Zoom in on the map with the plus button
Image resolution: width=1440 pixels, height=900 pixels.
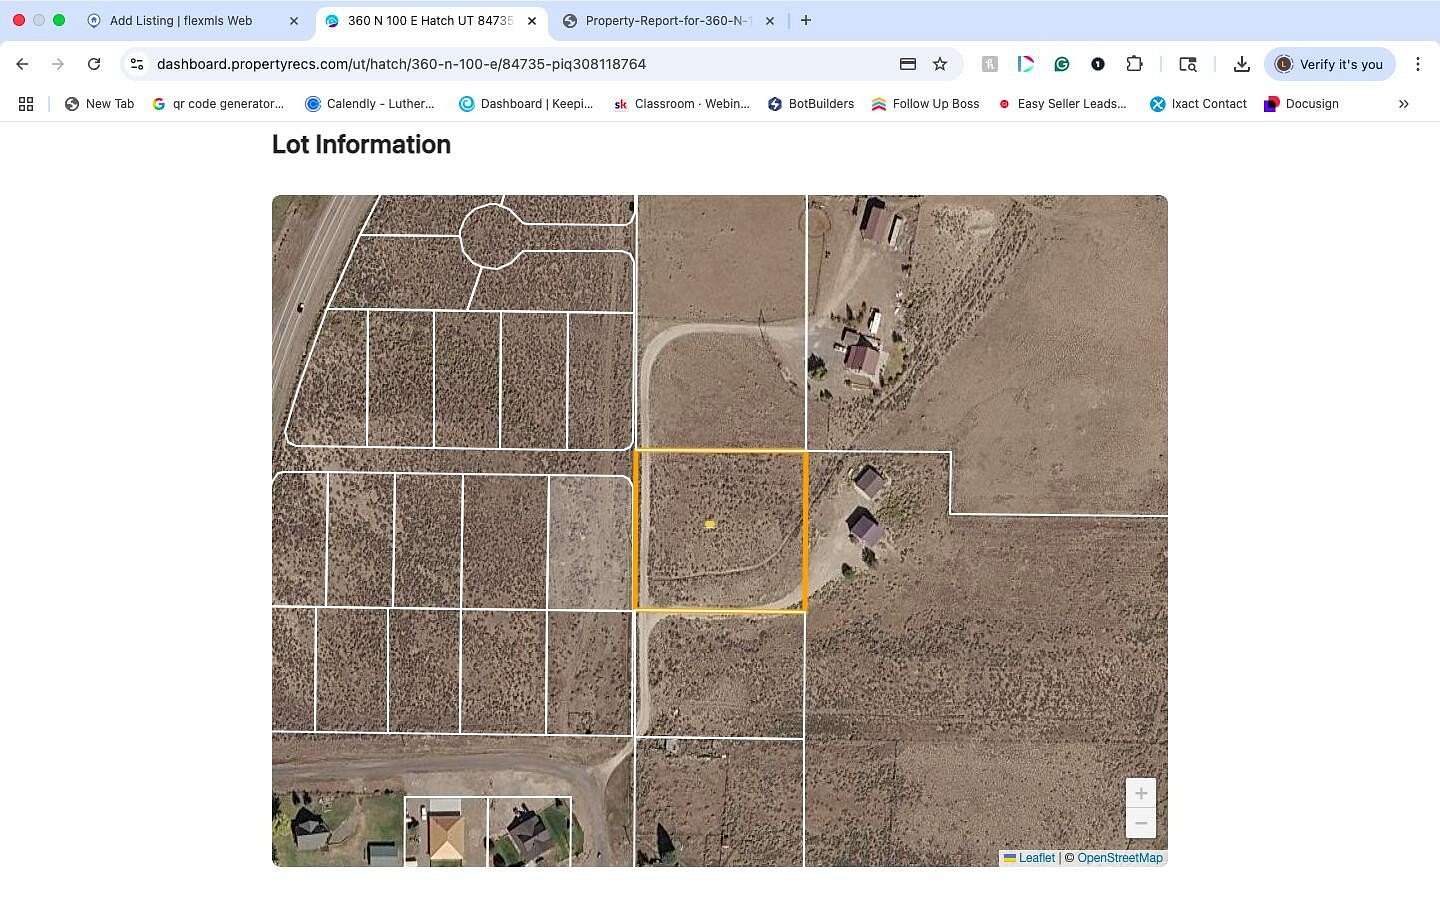click(1141, 793)
